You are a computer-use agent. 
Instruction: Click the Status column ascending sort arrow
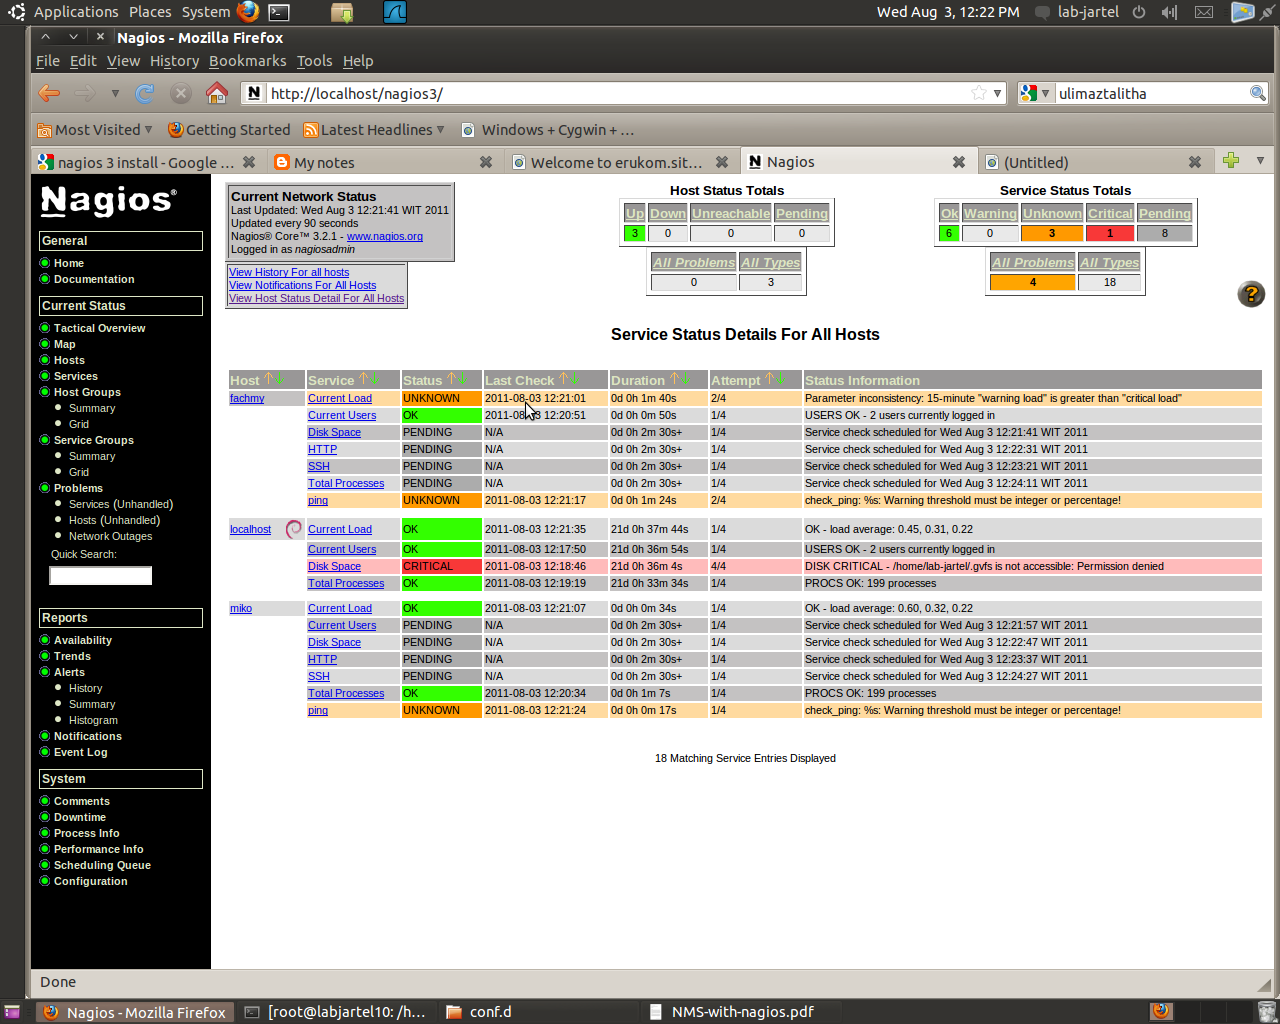tap(451, 379)
